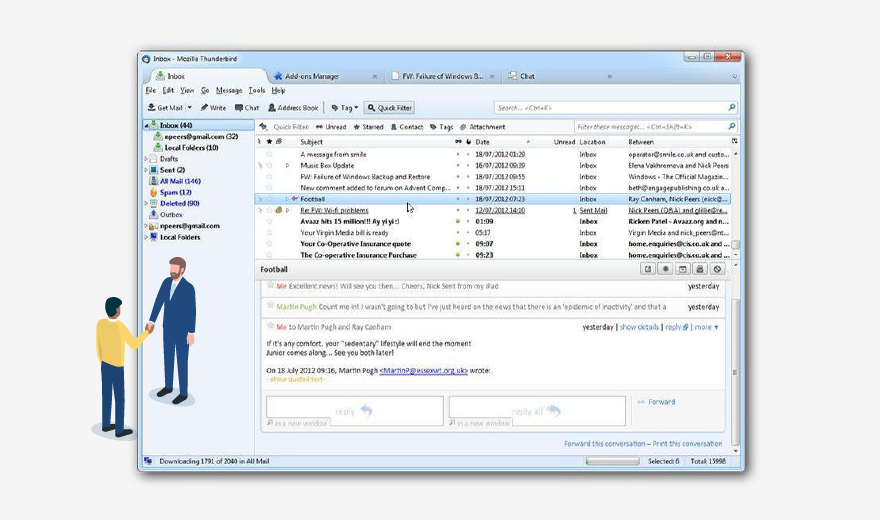Expand the Football conversation thread
Image resolution: width=880 pixels, height=520 pixels.
tap(285, 199)
